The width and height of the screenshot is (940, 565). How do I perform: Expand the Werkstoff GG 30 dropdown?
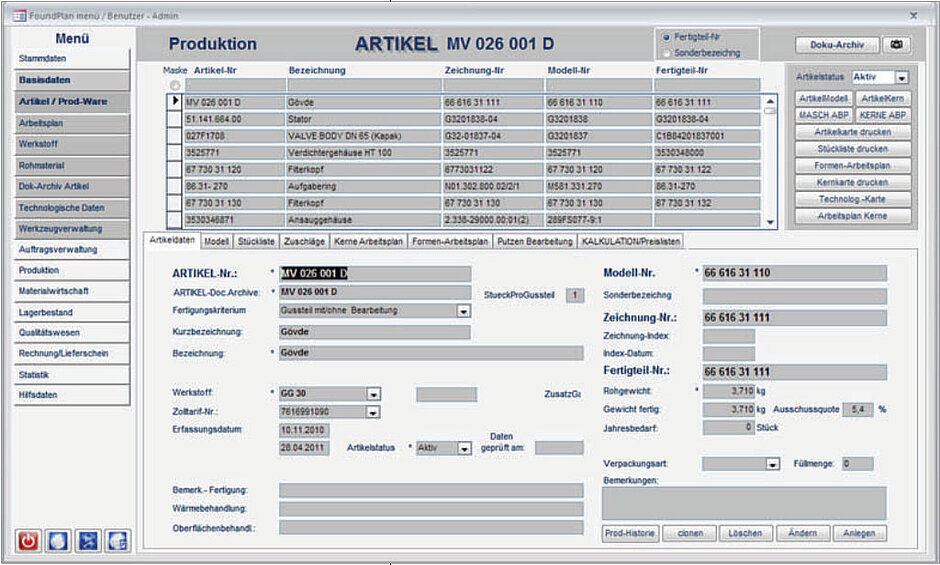coord(373,394)
